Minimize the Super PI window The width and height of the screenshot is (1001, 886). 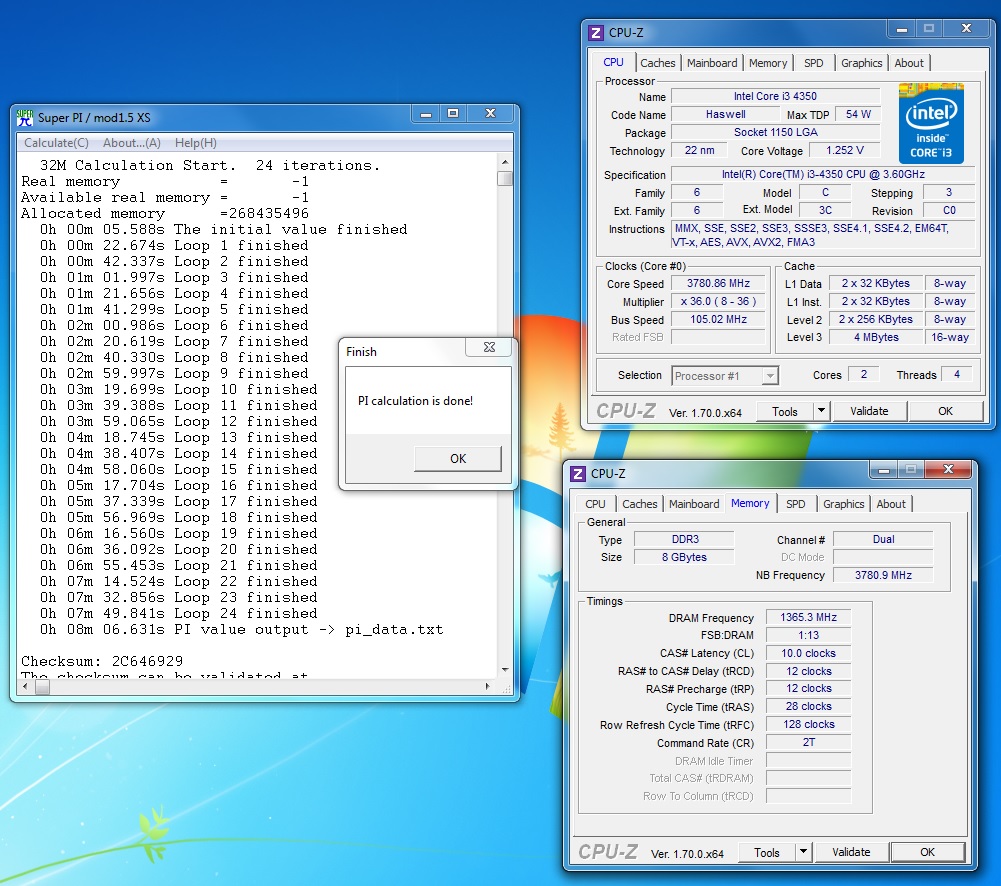pos(426,114)
